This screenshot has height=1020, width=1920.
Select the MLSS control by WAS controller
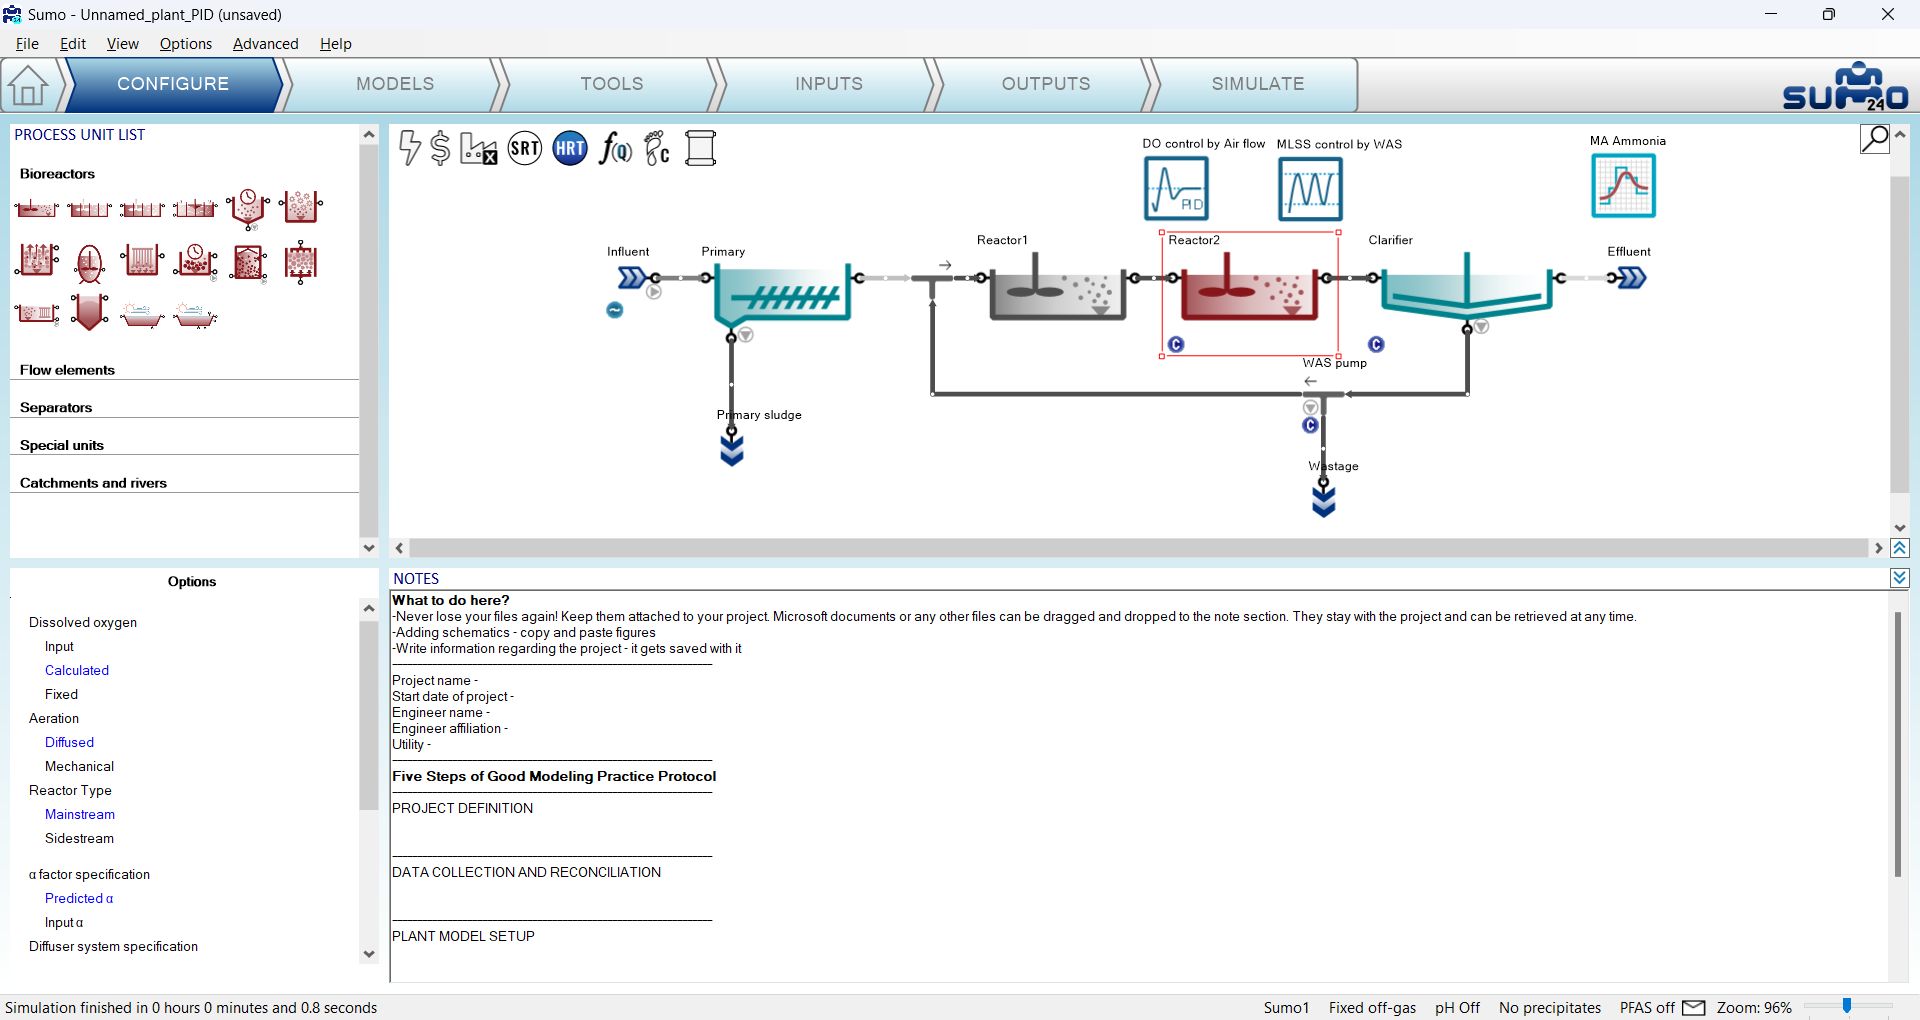pyautogui.click(x=1310, y=188)
